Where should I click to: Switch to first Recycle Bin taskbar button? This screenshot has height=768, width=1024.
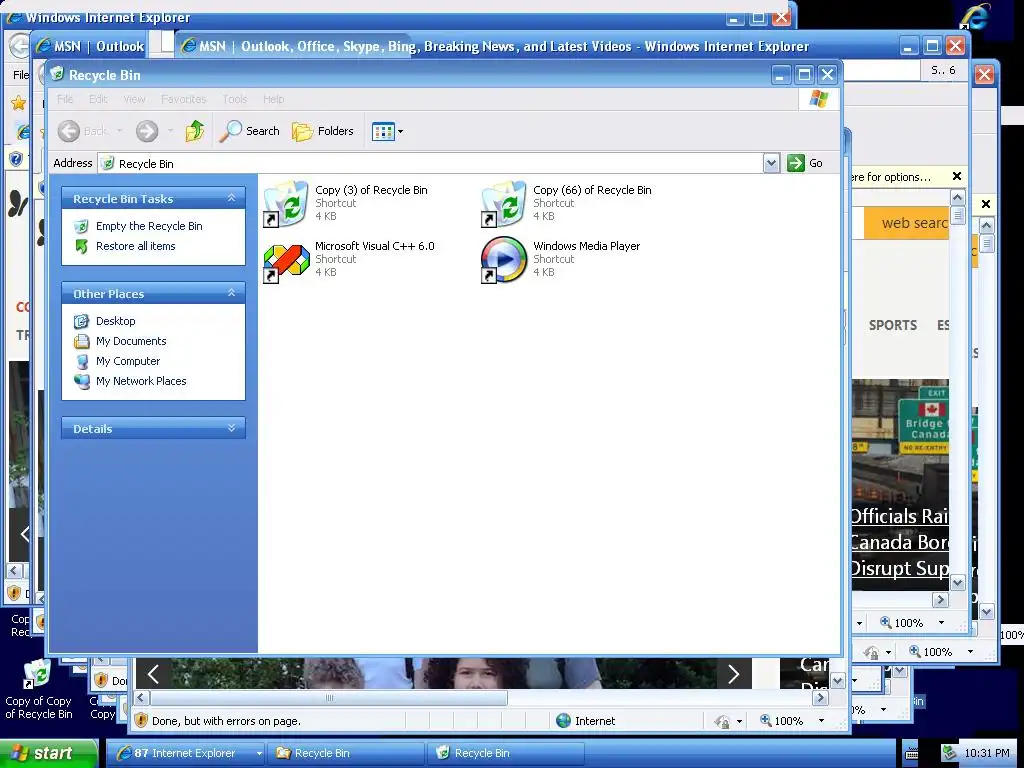[347, 753]
